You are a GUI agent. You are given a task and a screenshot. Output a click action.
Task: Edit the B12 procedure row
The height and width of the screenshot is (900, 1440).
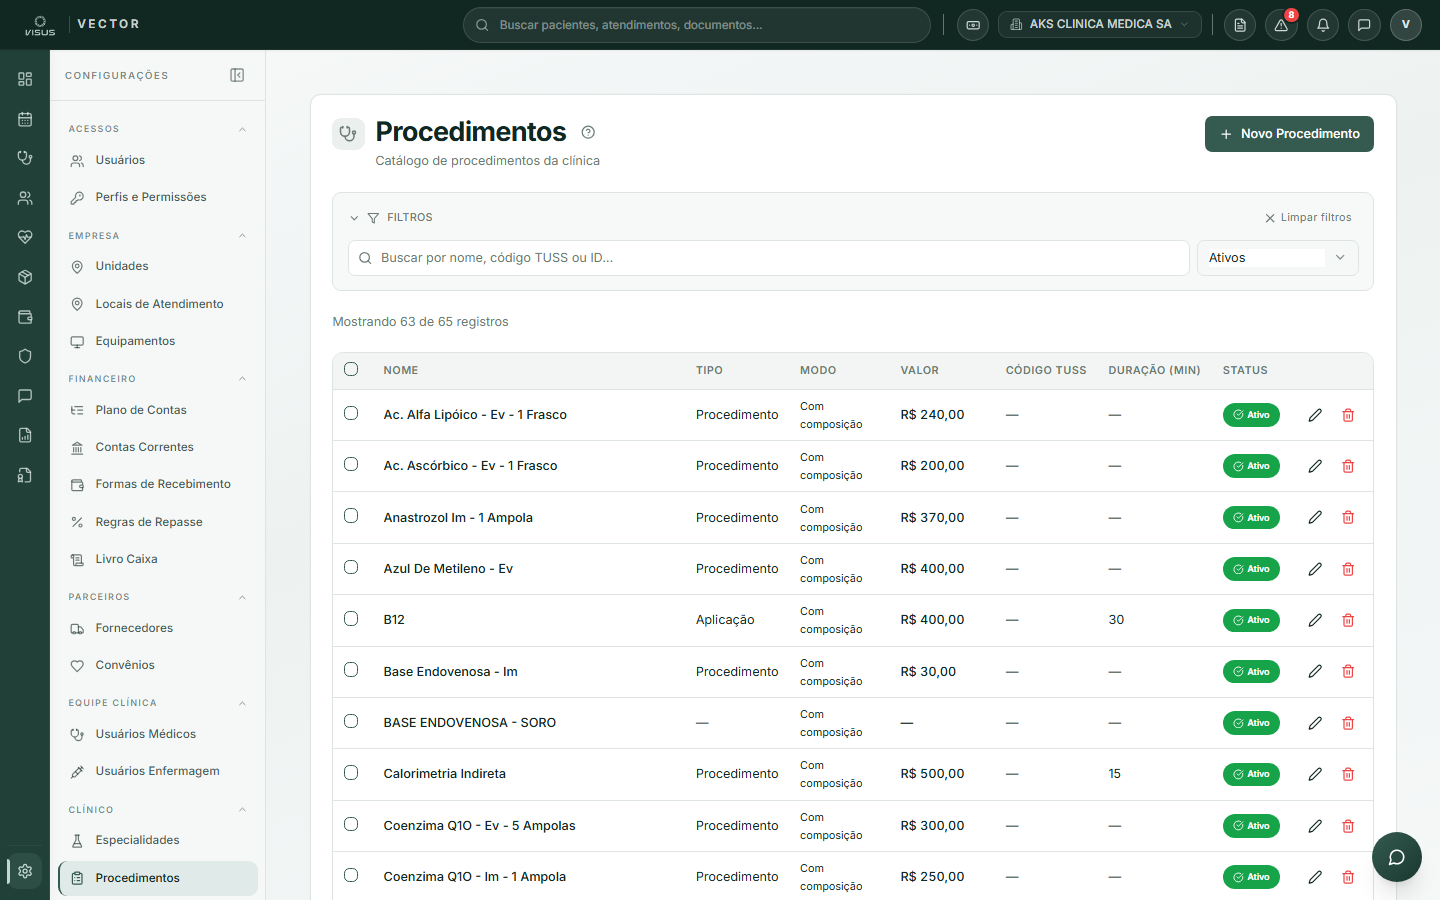click(x=1315, y=620)
